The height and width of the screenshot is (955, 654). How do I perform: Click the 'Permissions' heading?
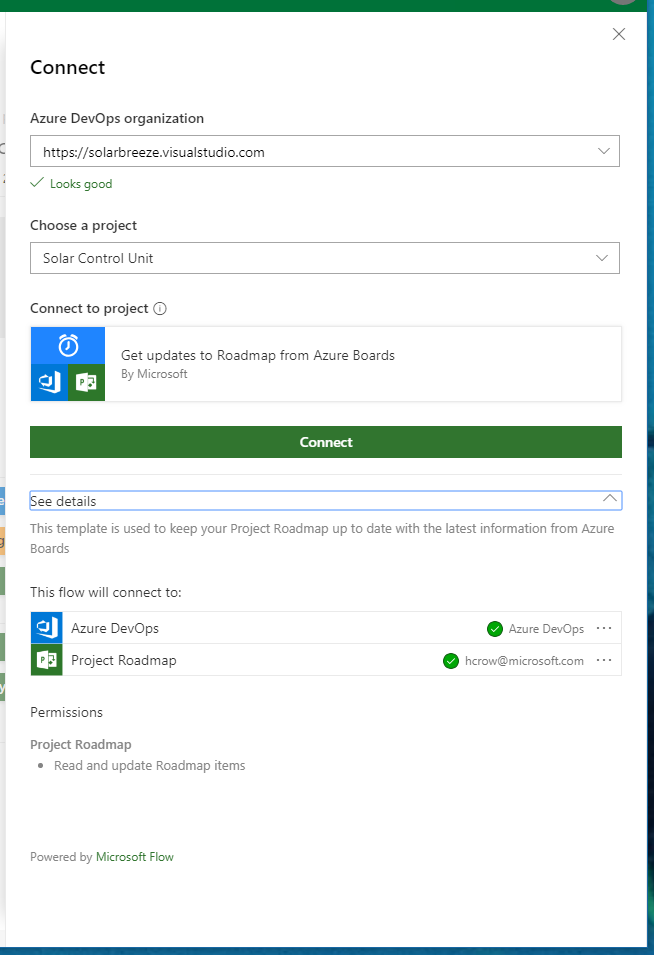[x=66, y=713]
